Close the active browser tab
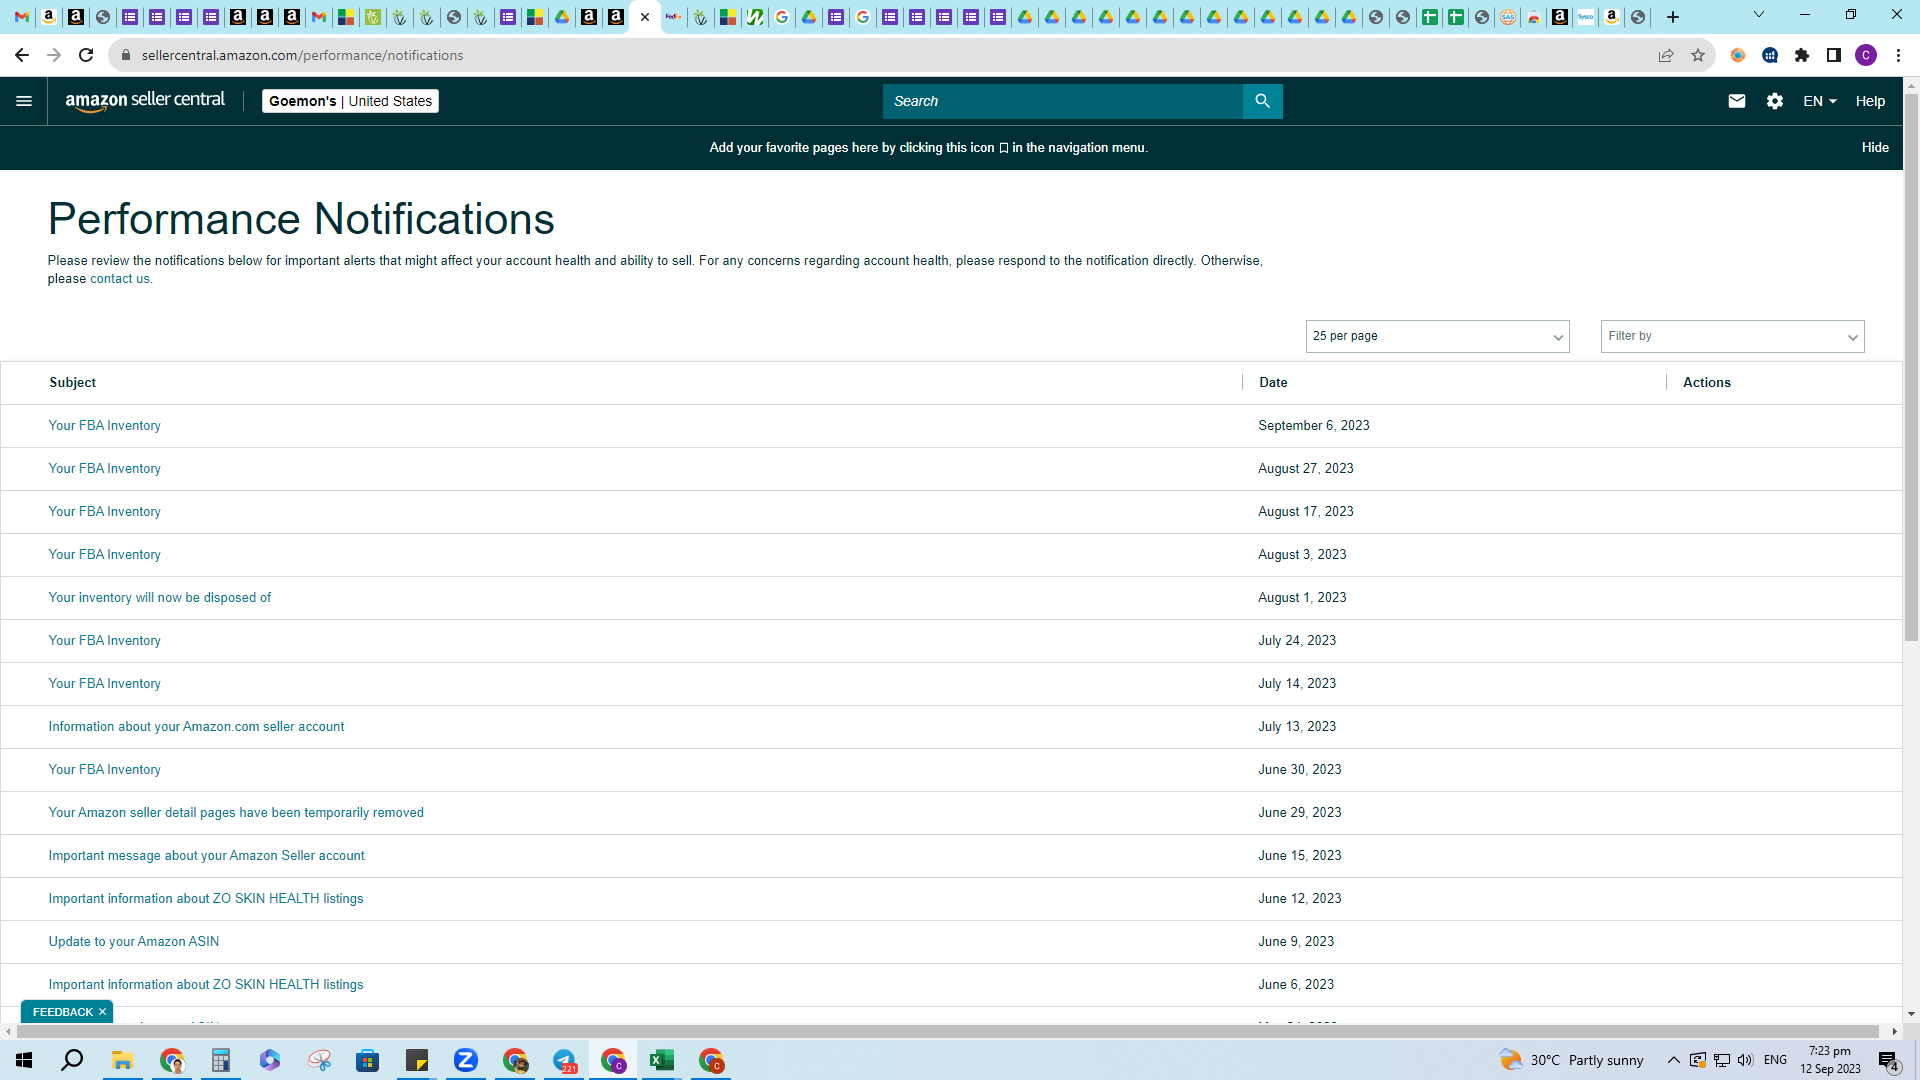The width and height of the screenshot is (1920, 1080). pos(645,17)
